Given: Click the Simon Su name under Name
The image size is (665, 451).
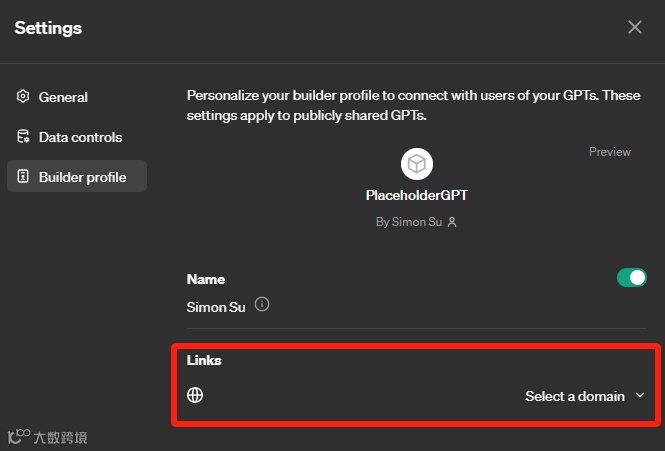Looking at the screenshot, I should tap(216, 306).
